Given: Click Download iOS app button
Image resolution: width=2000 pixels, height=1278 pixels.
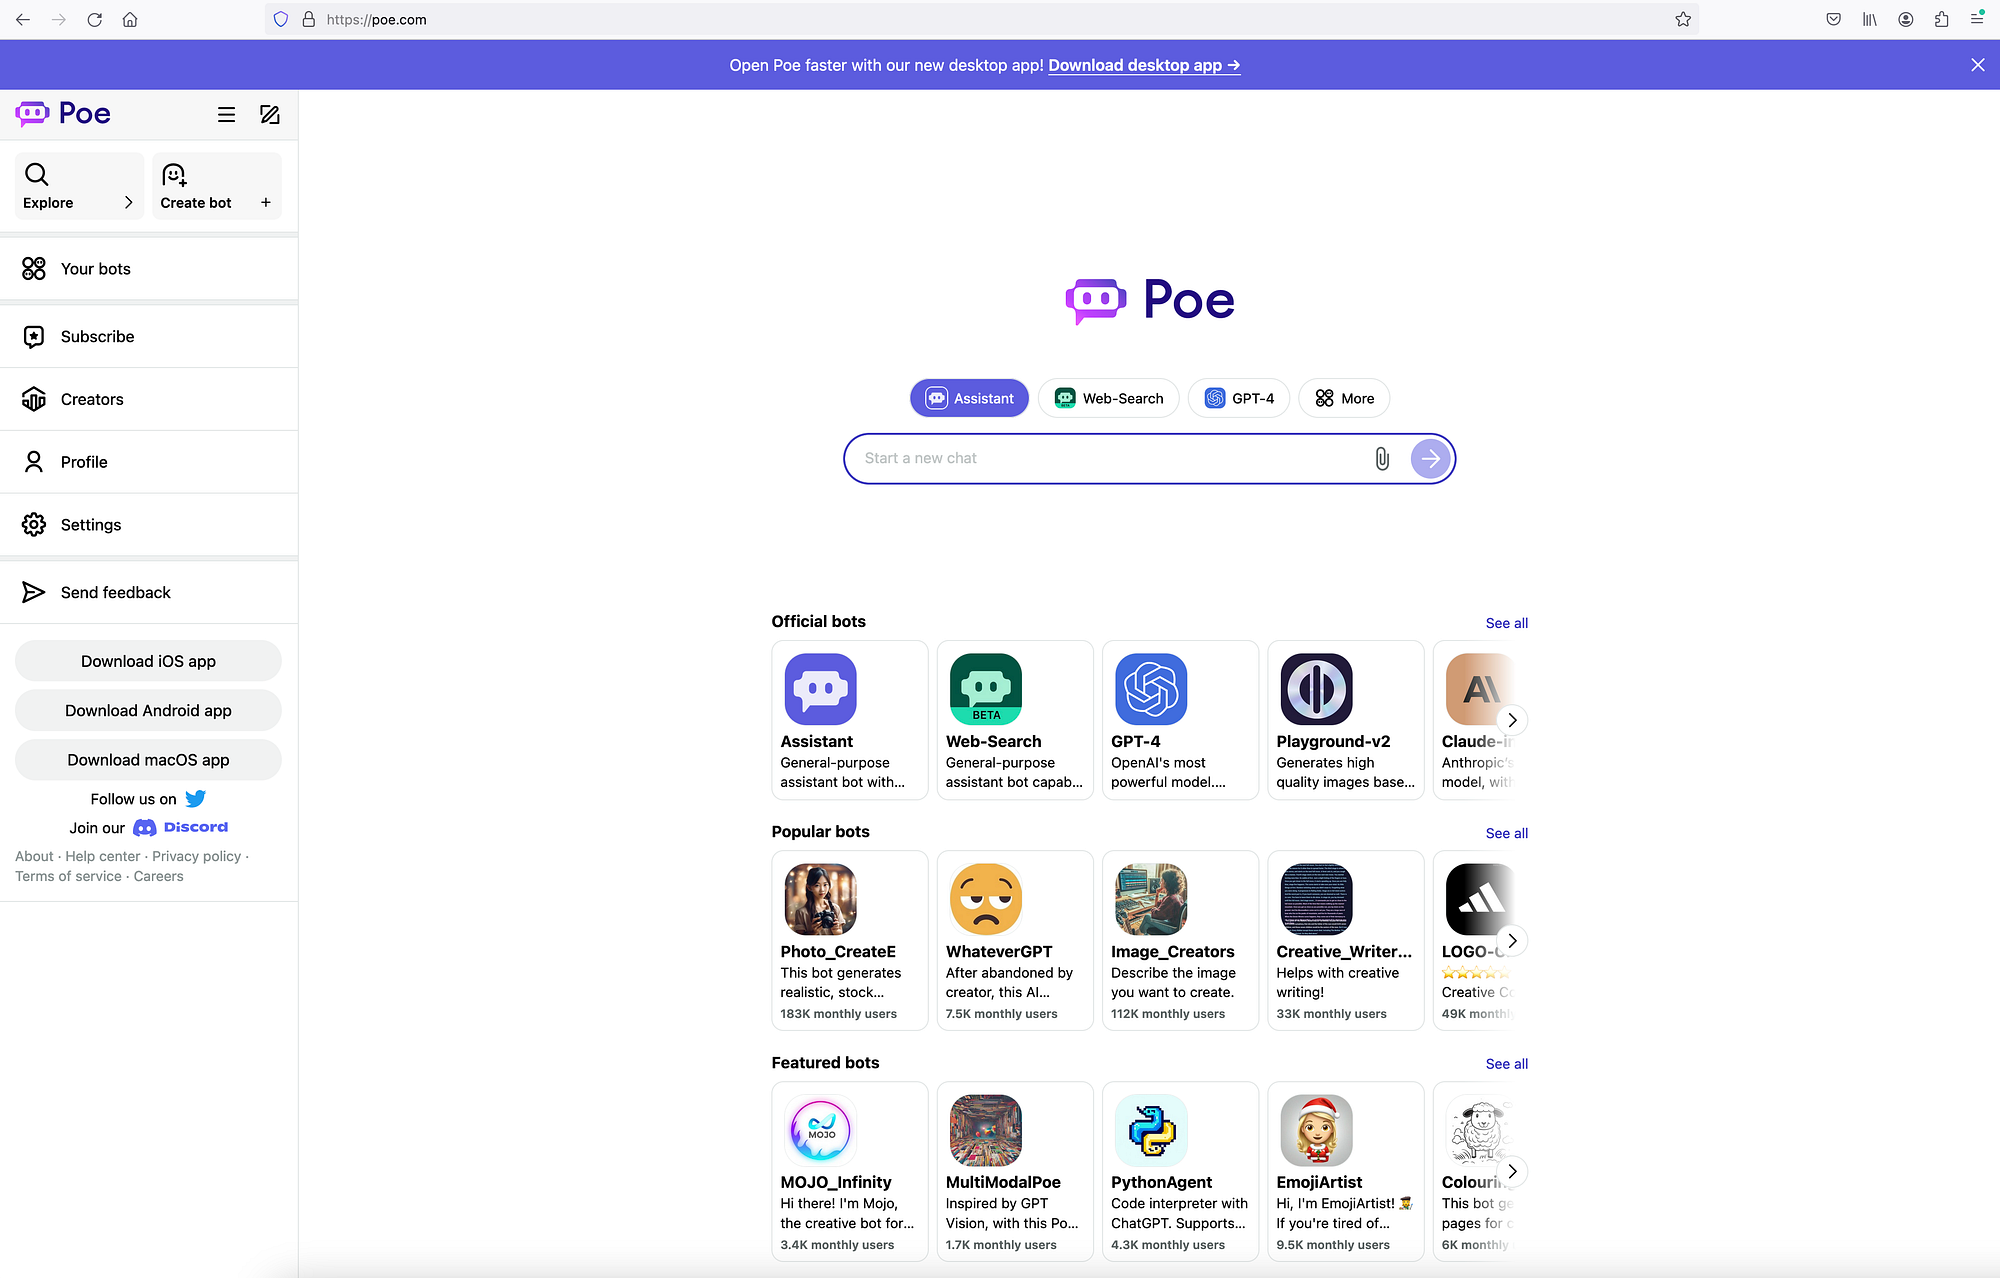Looking at the screenshot, I should (x=148, y=661).
